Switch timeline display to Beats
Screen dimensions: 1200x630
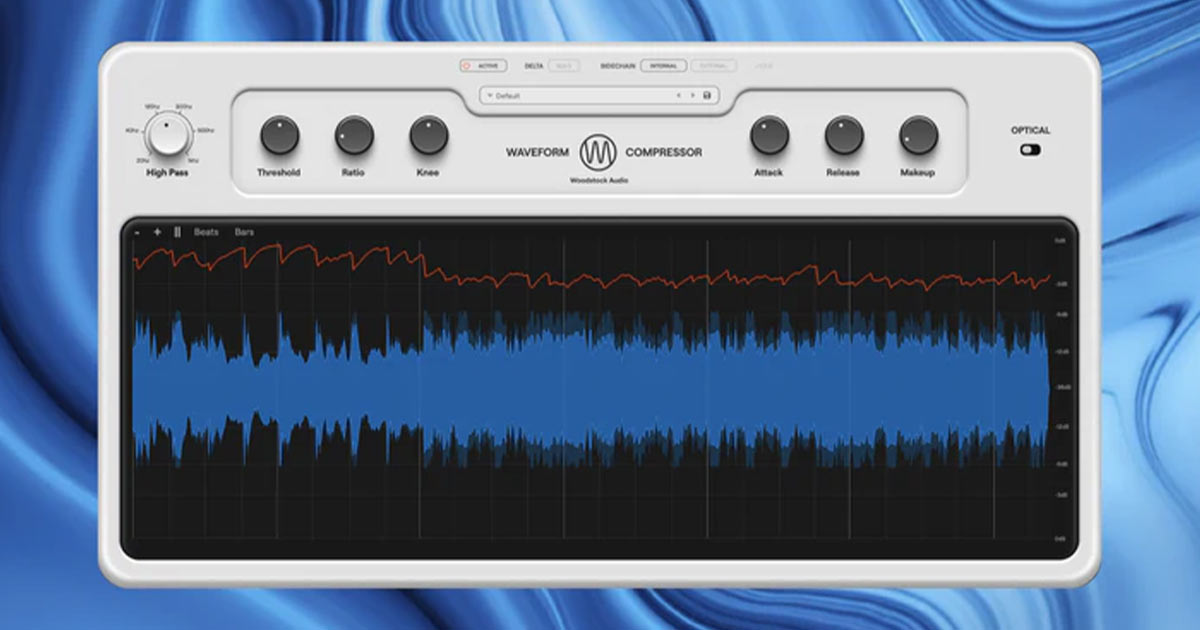click(x=206, y=231)
